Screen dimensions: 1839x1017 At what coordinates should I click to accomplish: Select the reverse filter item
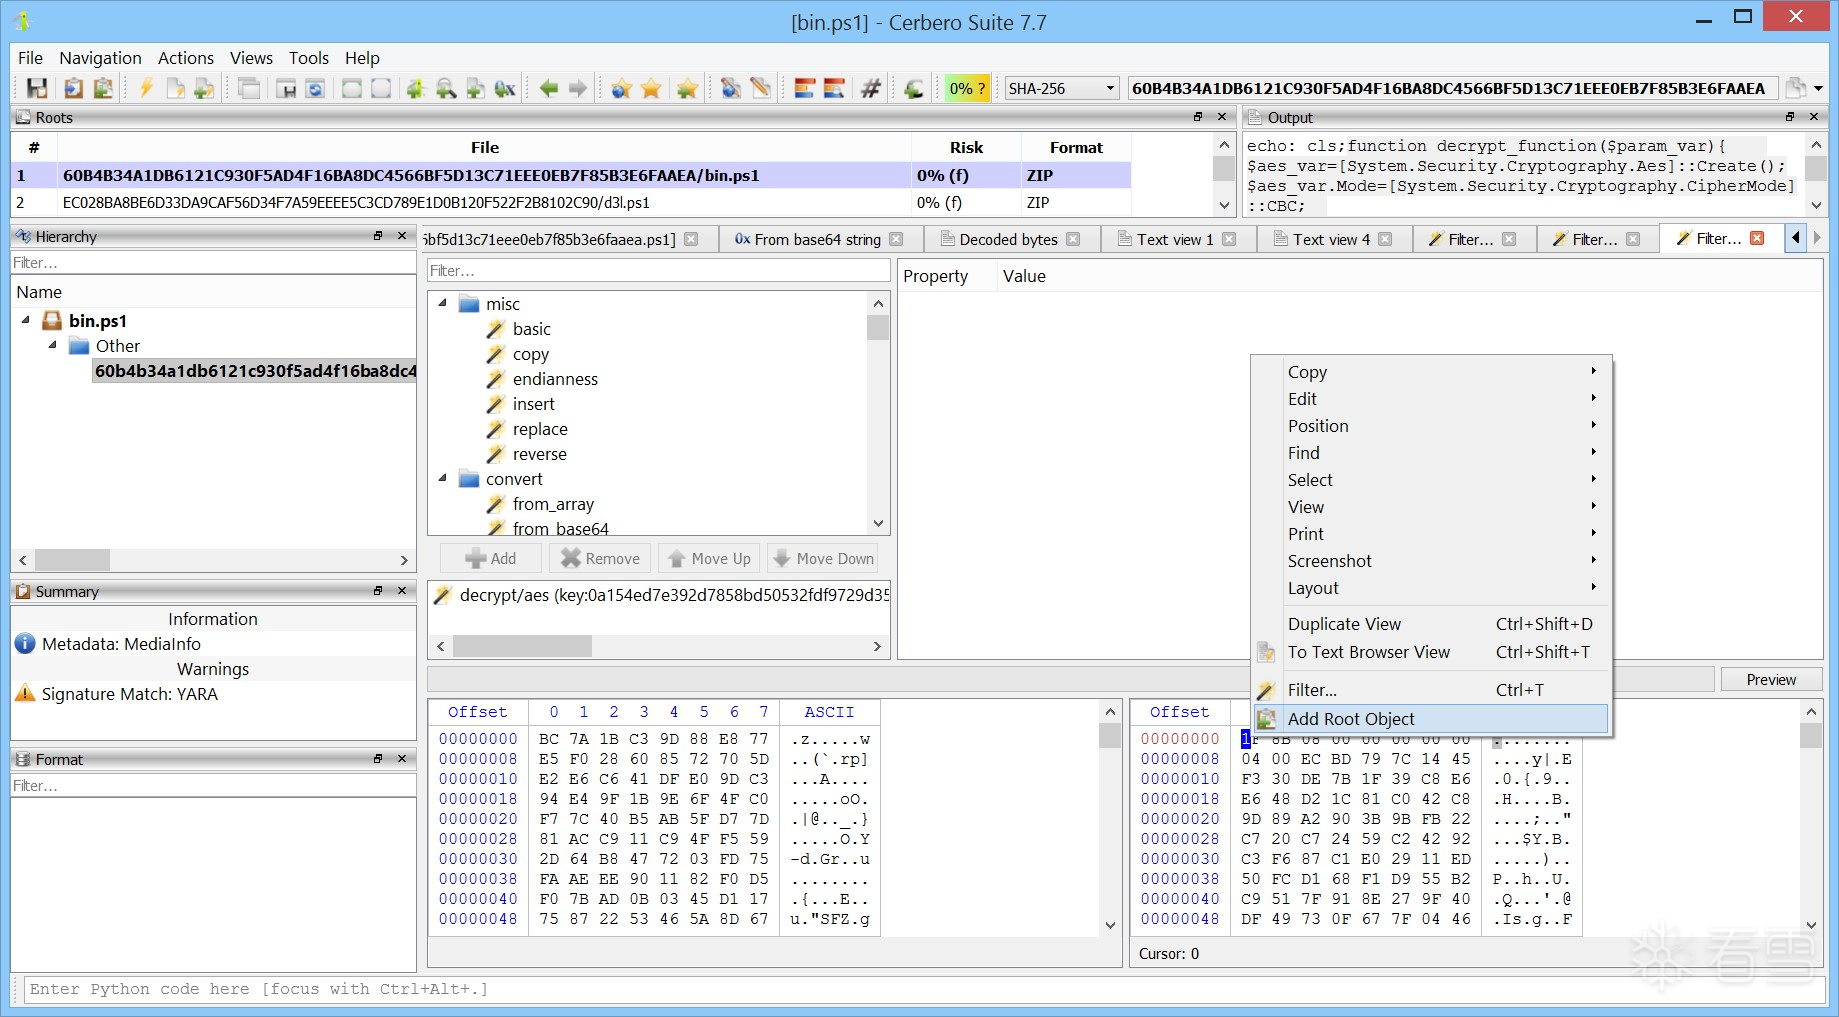point(539,454)
